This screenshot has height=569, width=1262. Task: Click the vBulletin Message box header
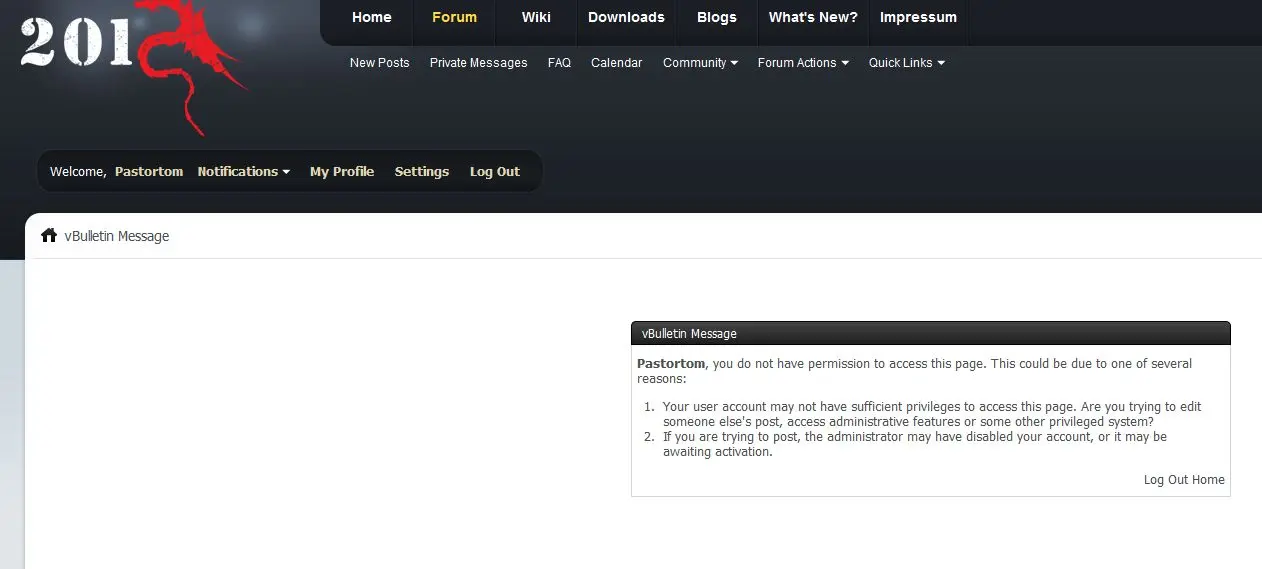click(x=930, y=333)
